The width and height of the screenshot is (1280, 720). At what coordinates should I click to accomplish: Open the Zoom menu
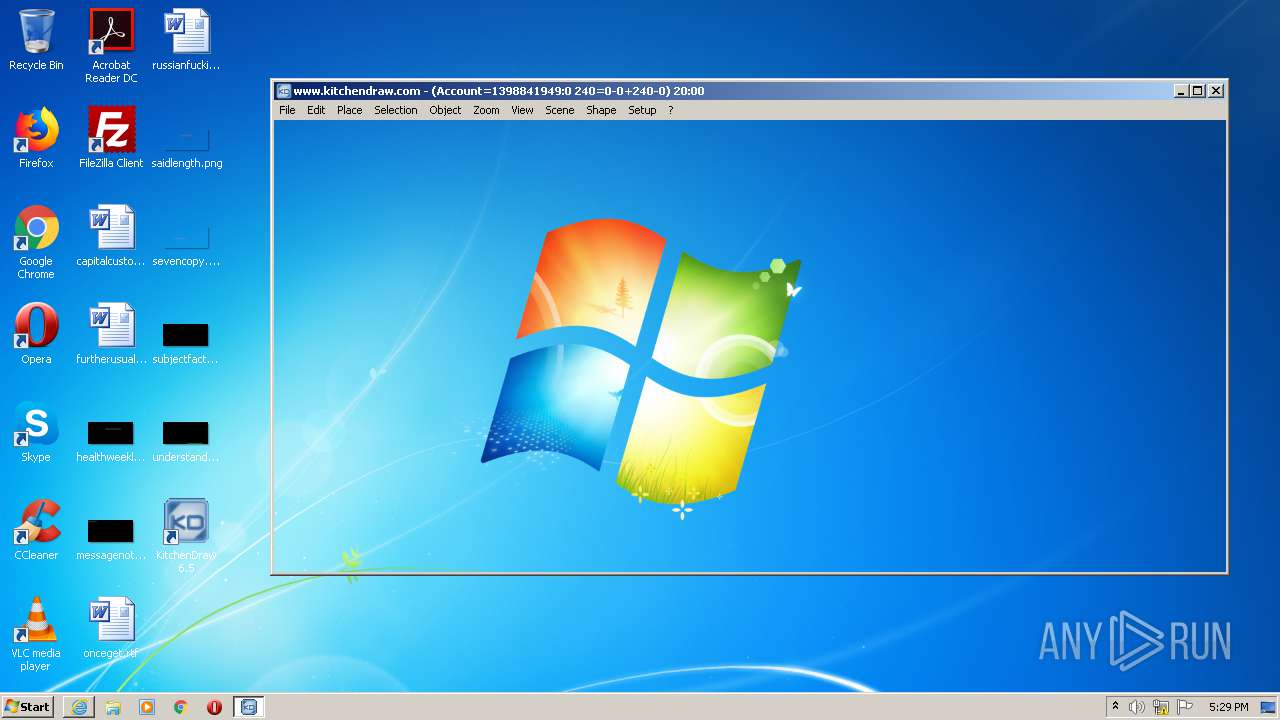[486, 110]
